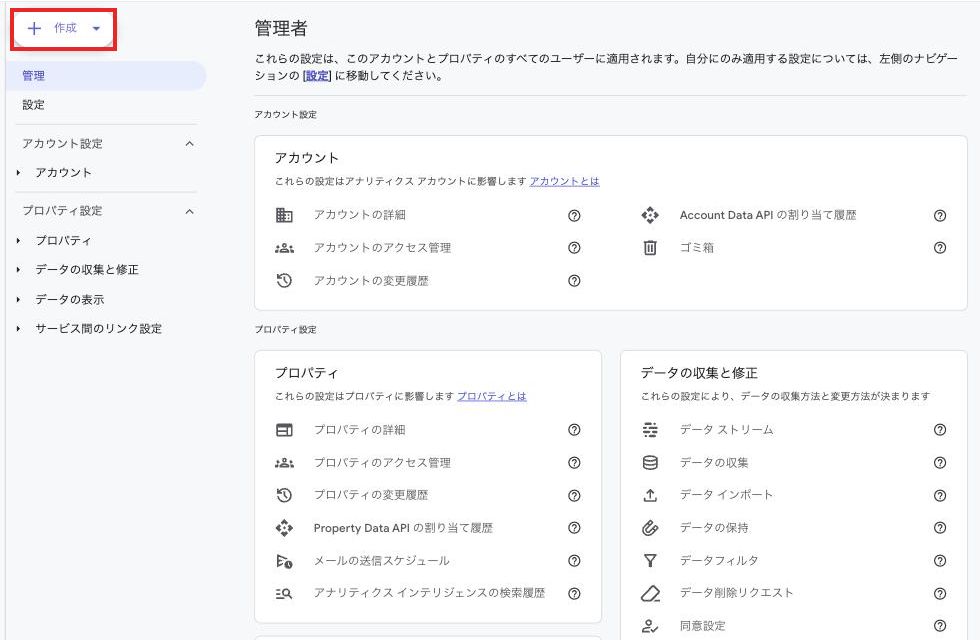Open the アカウントとは link

[564, 181]
